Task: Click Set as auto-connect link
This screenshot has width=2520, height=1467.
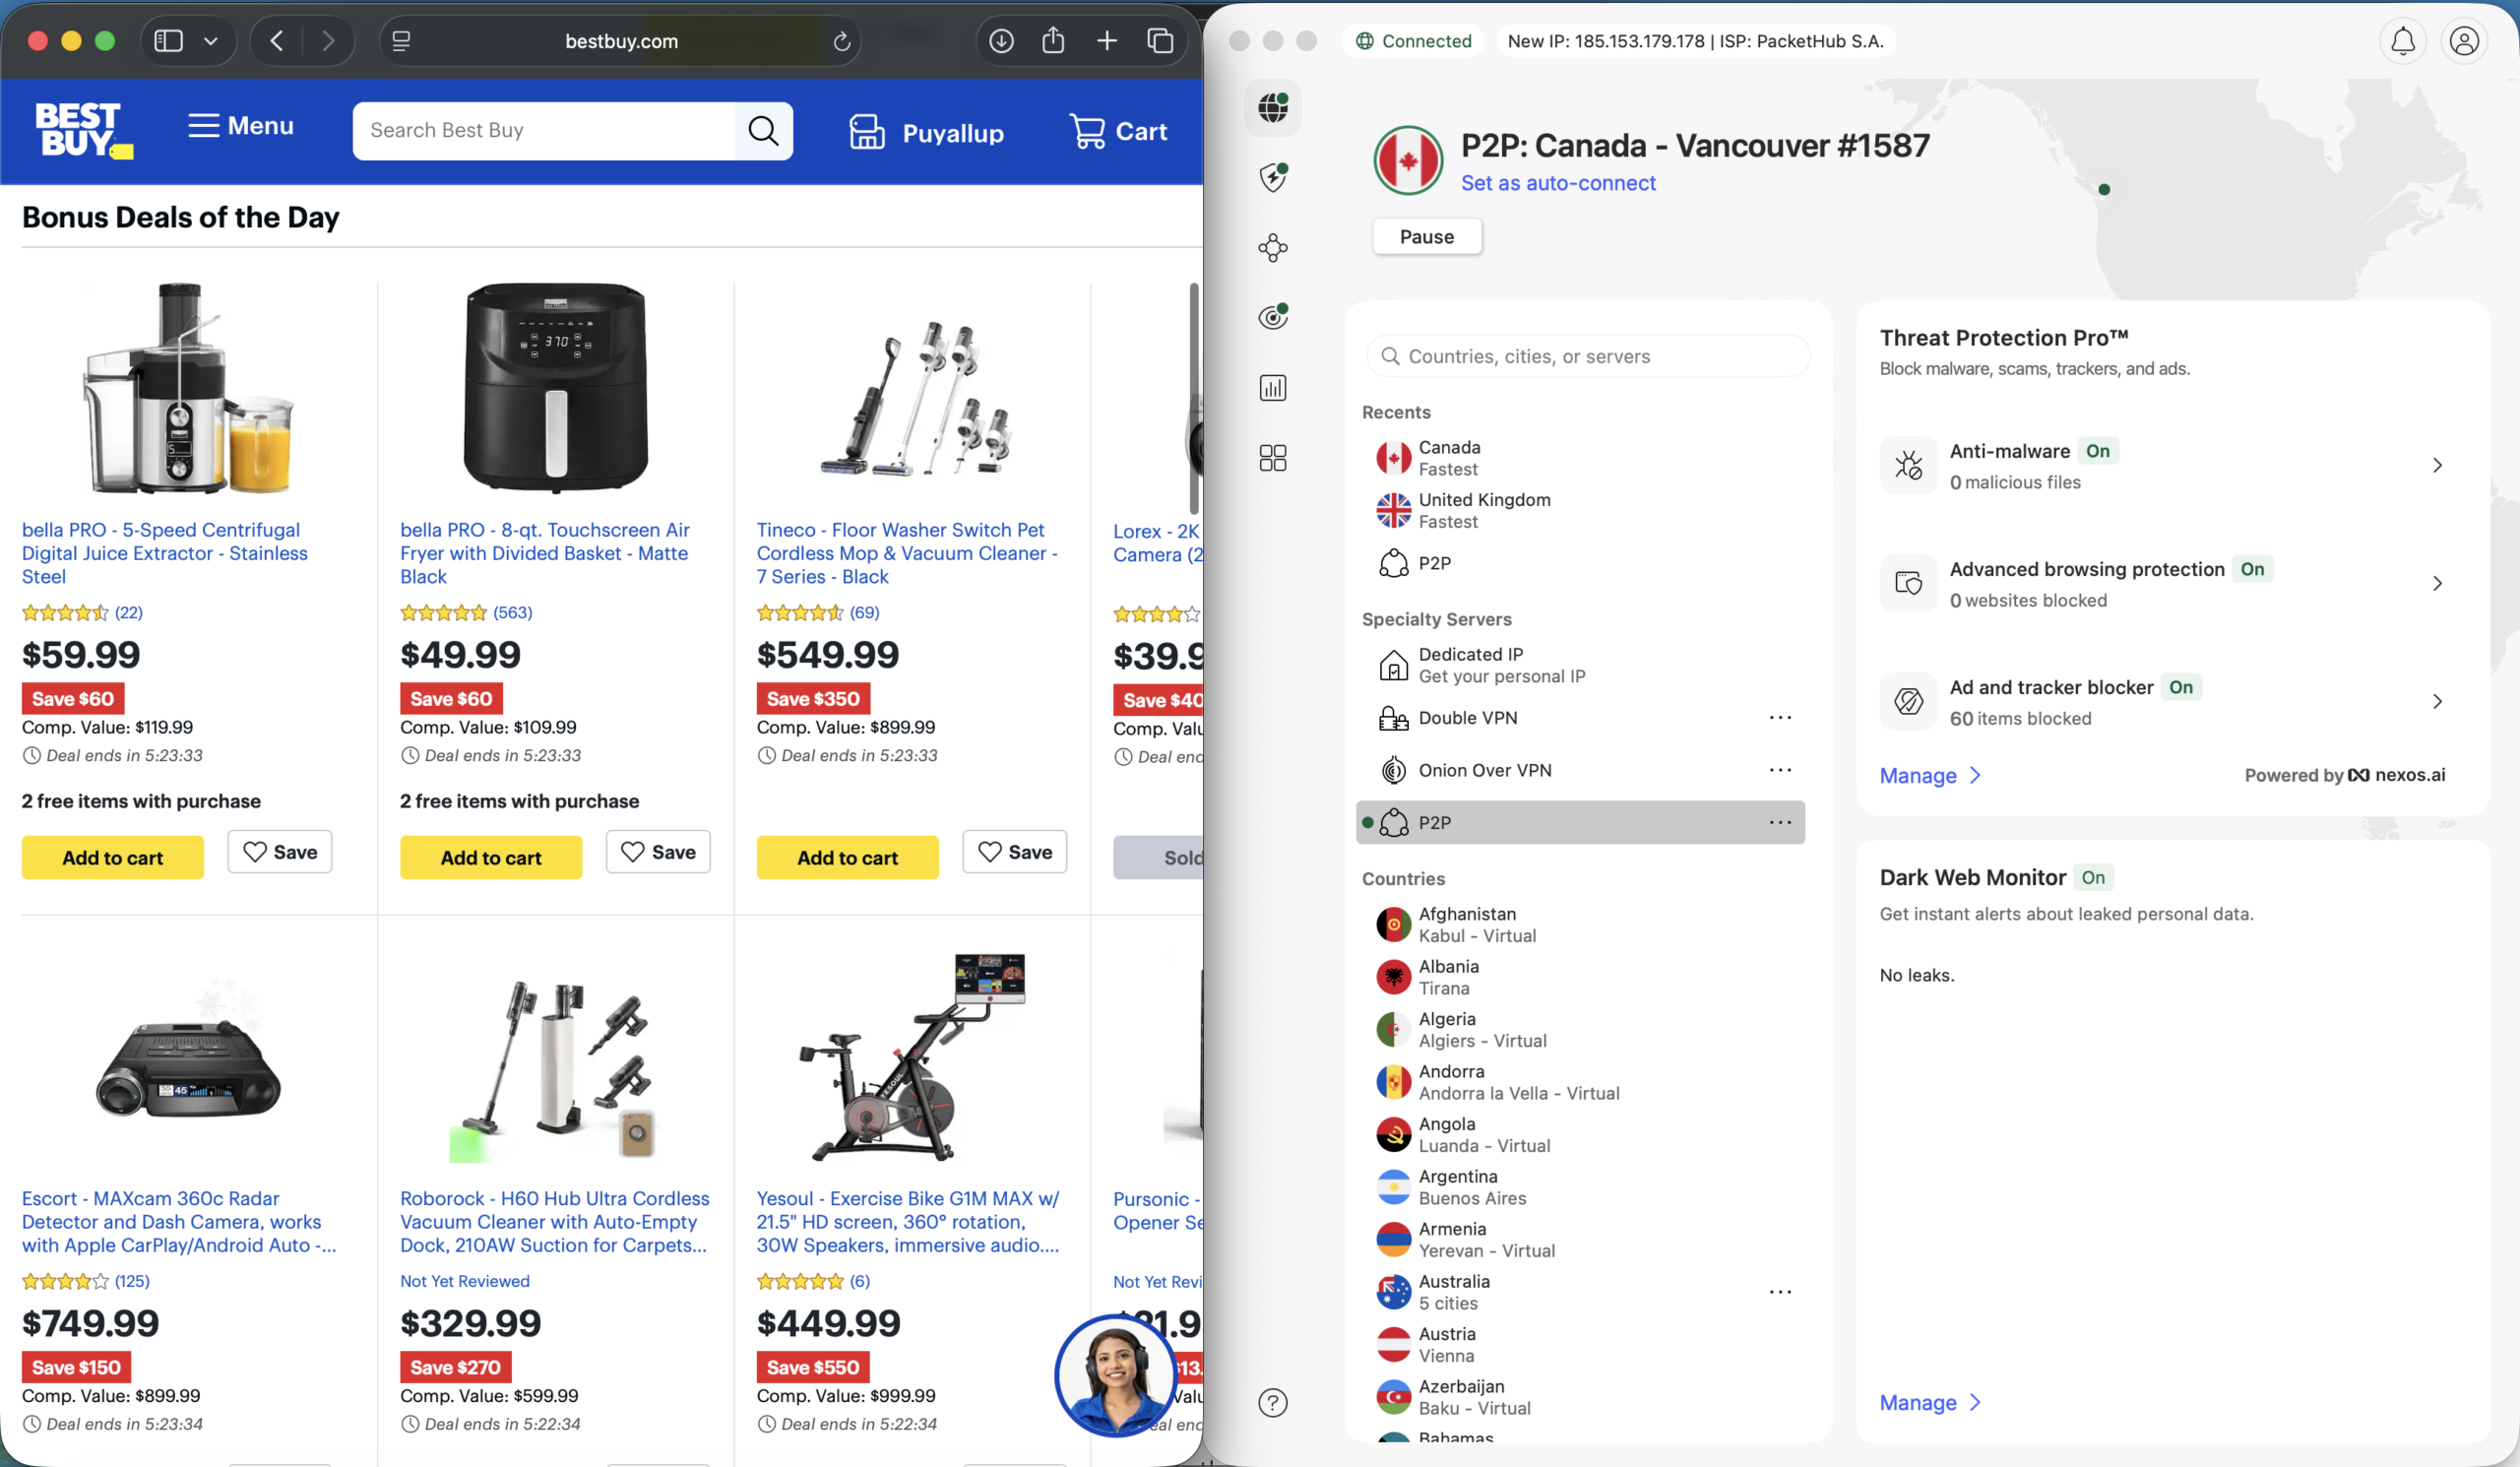Action: (1558, 183)
